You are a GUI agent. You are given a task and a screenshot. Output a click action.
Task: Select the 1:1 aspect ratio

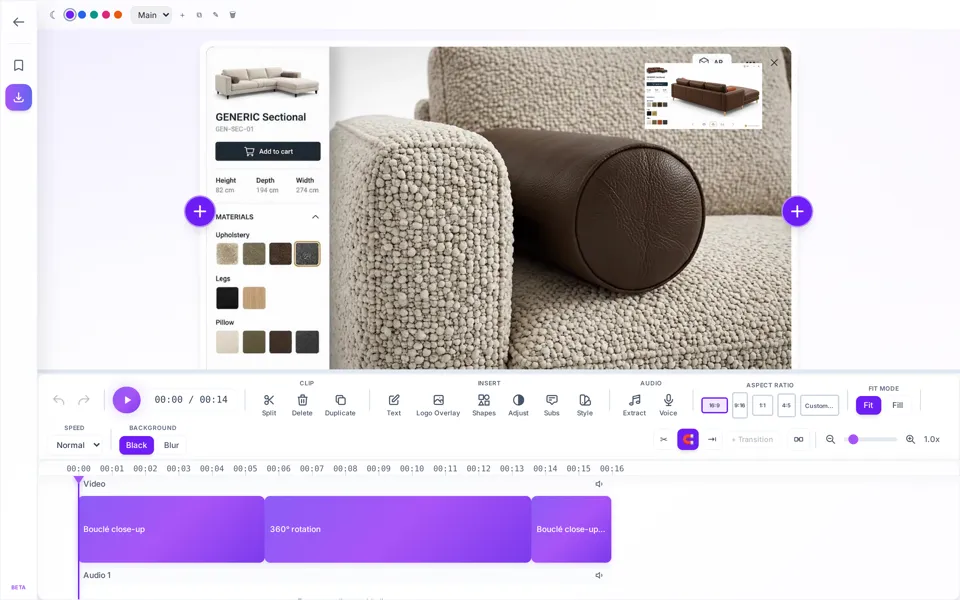click(762, 405)
